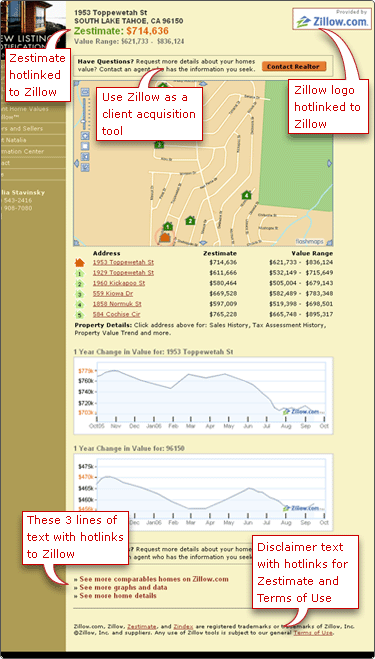Click Zestimate value $580,464
Image resolution: width=375 pixels, height=659 pixels.
pyautogui.click(x=223, y=283)
